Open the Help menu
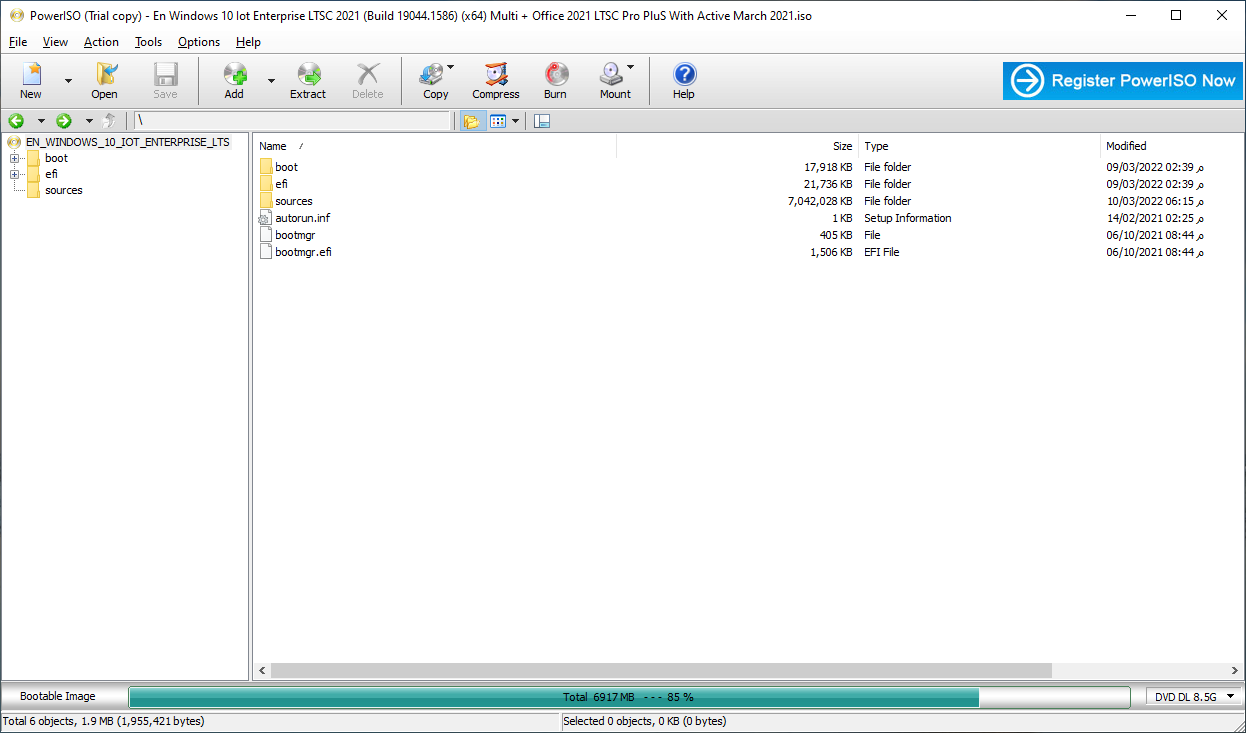 [x=248, y=42]
